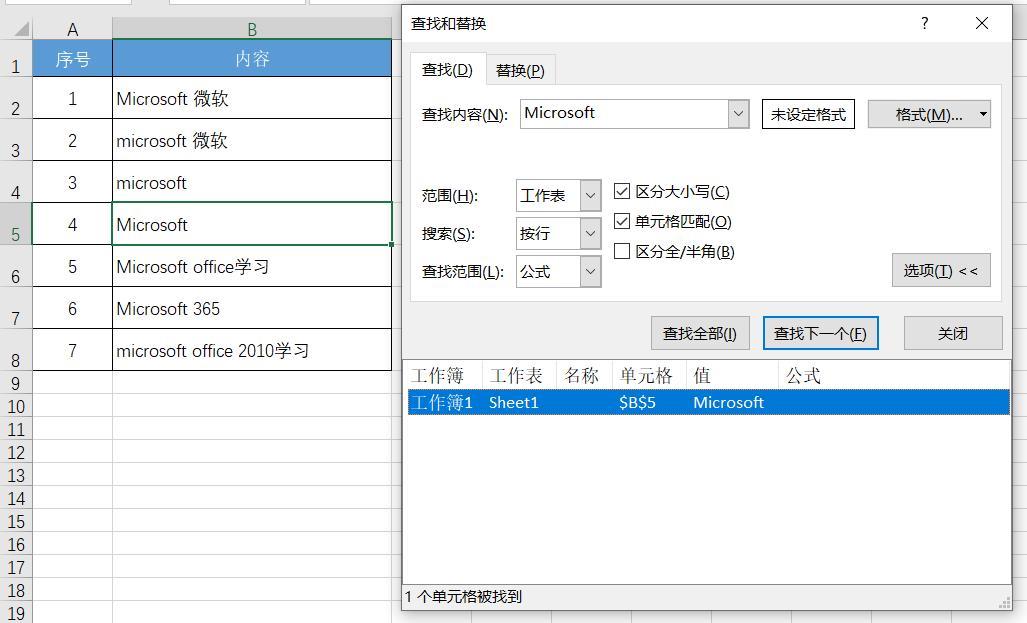The height and width of the screenshot is (623, 1027).
Task: Click the 查找下一个 button
Action: tap(820, 333)
